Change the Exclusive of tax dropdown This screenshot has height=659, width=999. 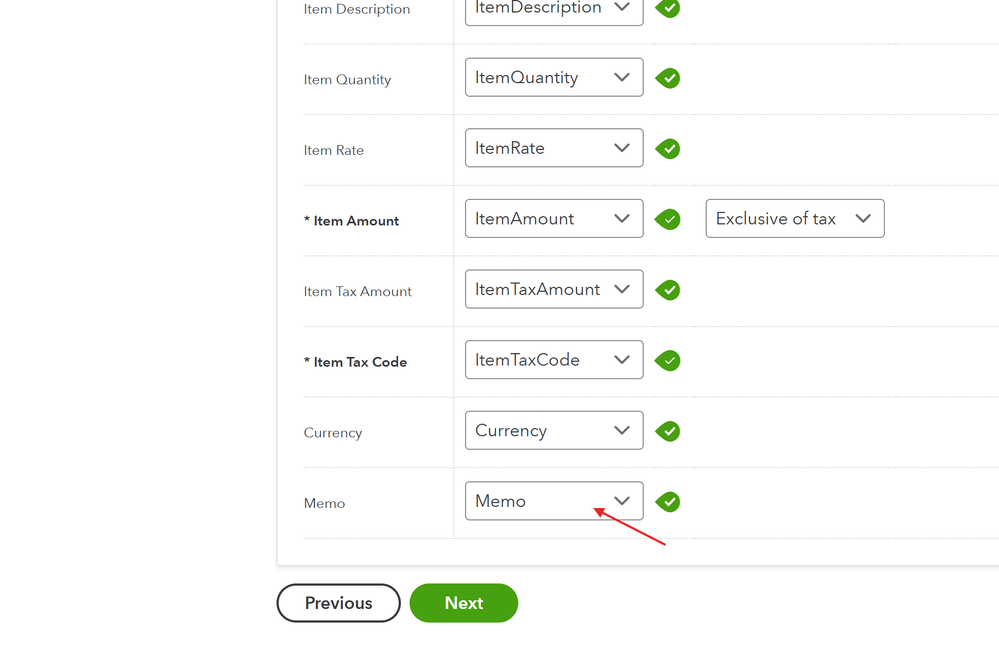[794, 219]
